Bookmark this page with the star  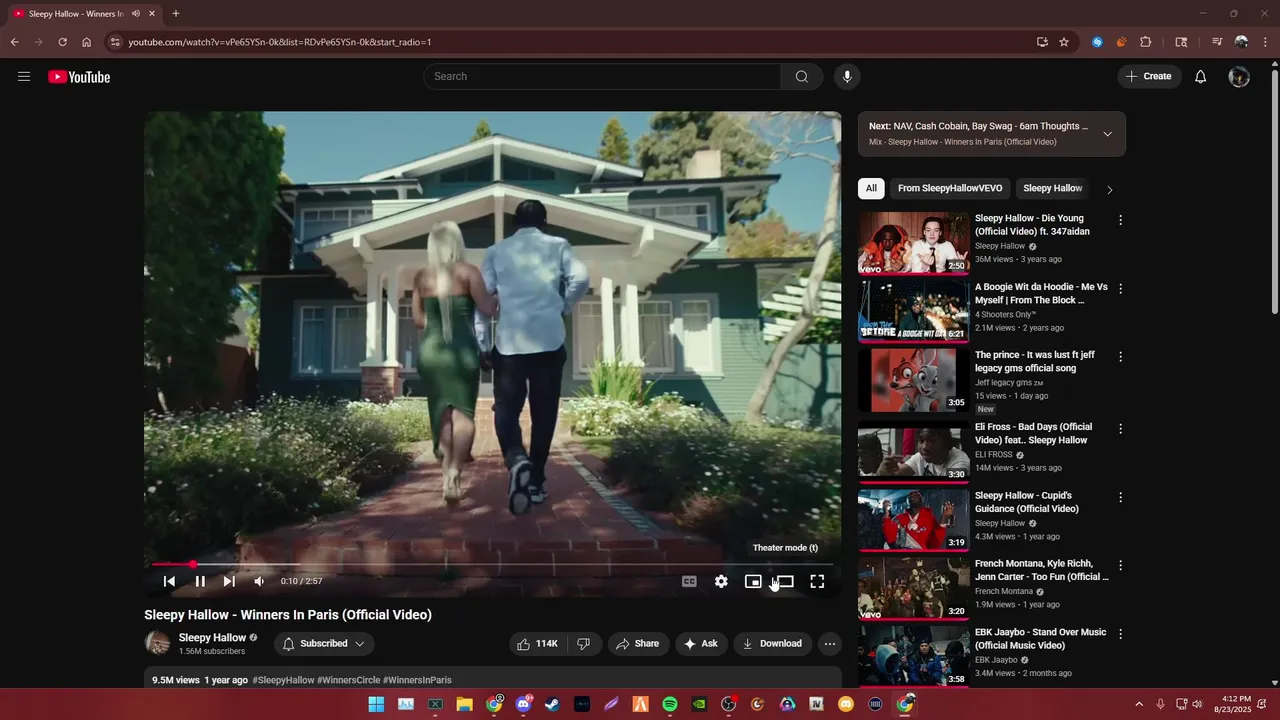(1064, 42)
